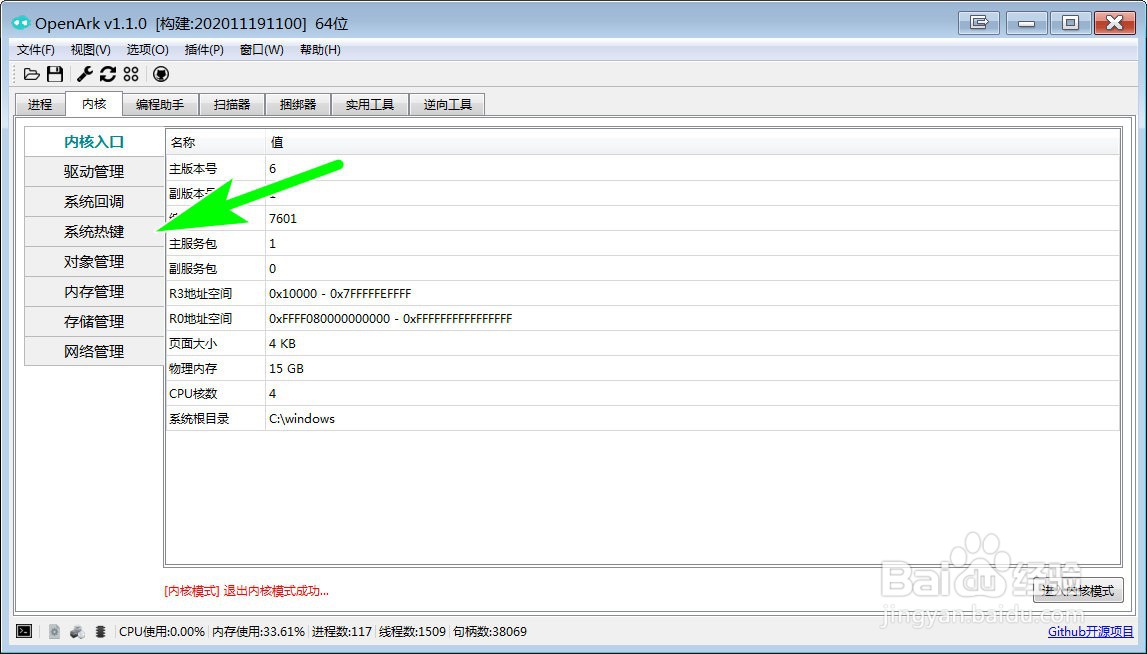Screen dimensions: 1147x654
Task: Open 系统回调 in the side list
Action: click(94, 202)
